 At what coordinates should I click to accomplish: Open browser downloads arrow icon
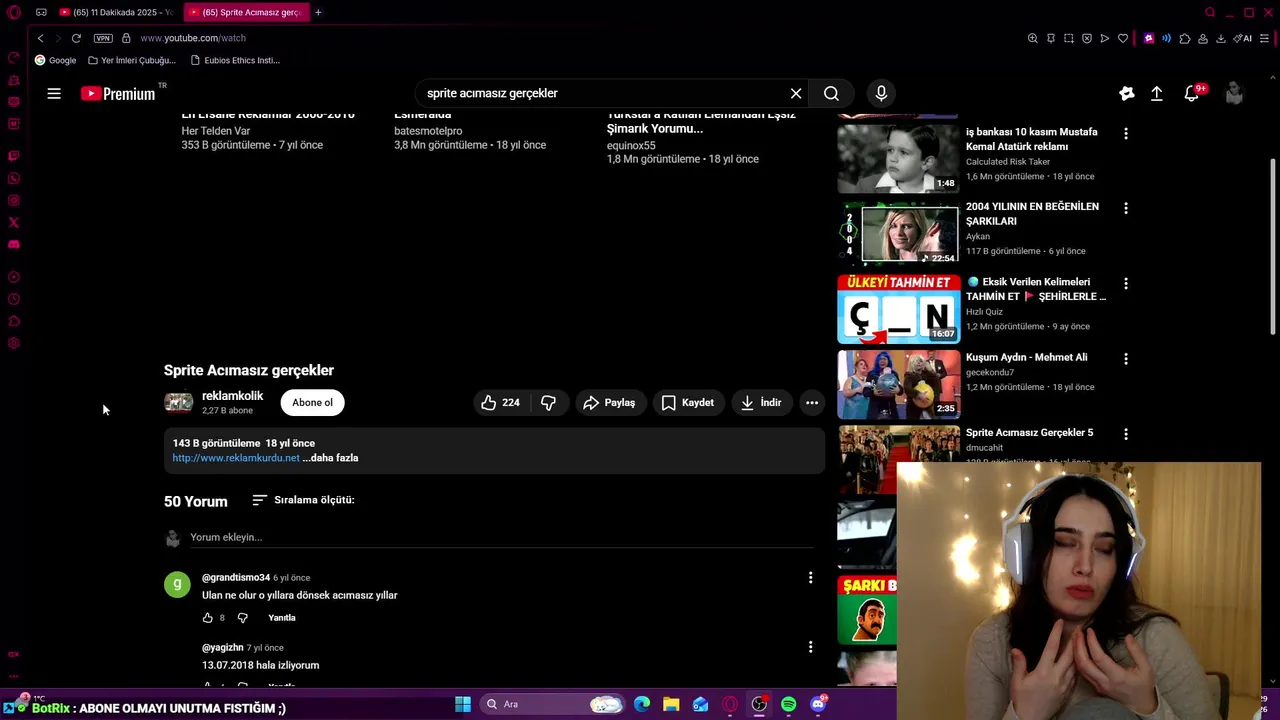[x=1221, y=38]
